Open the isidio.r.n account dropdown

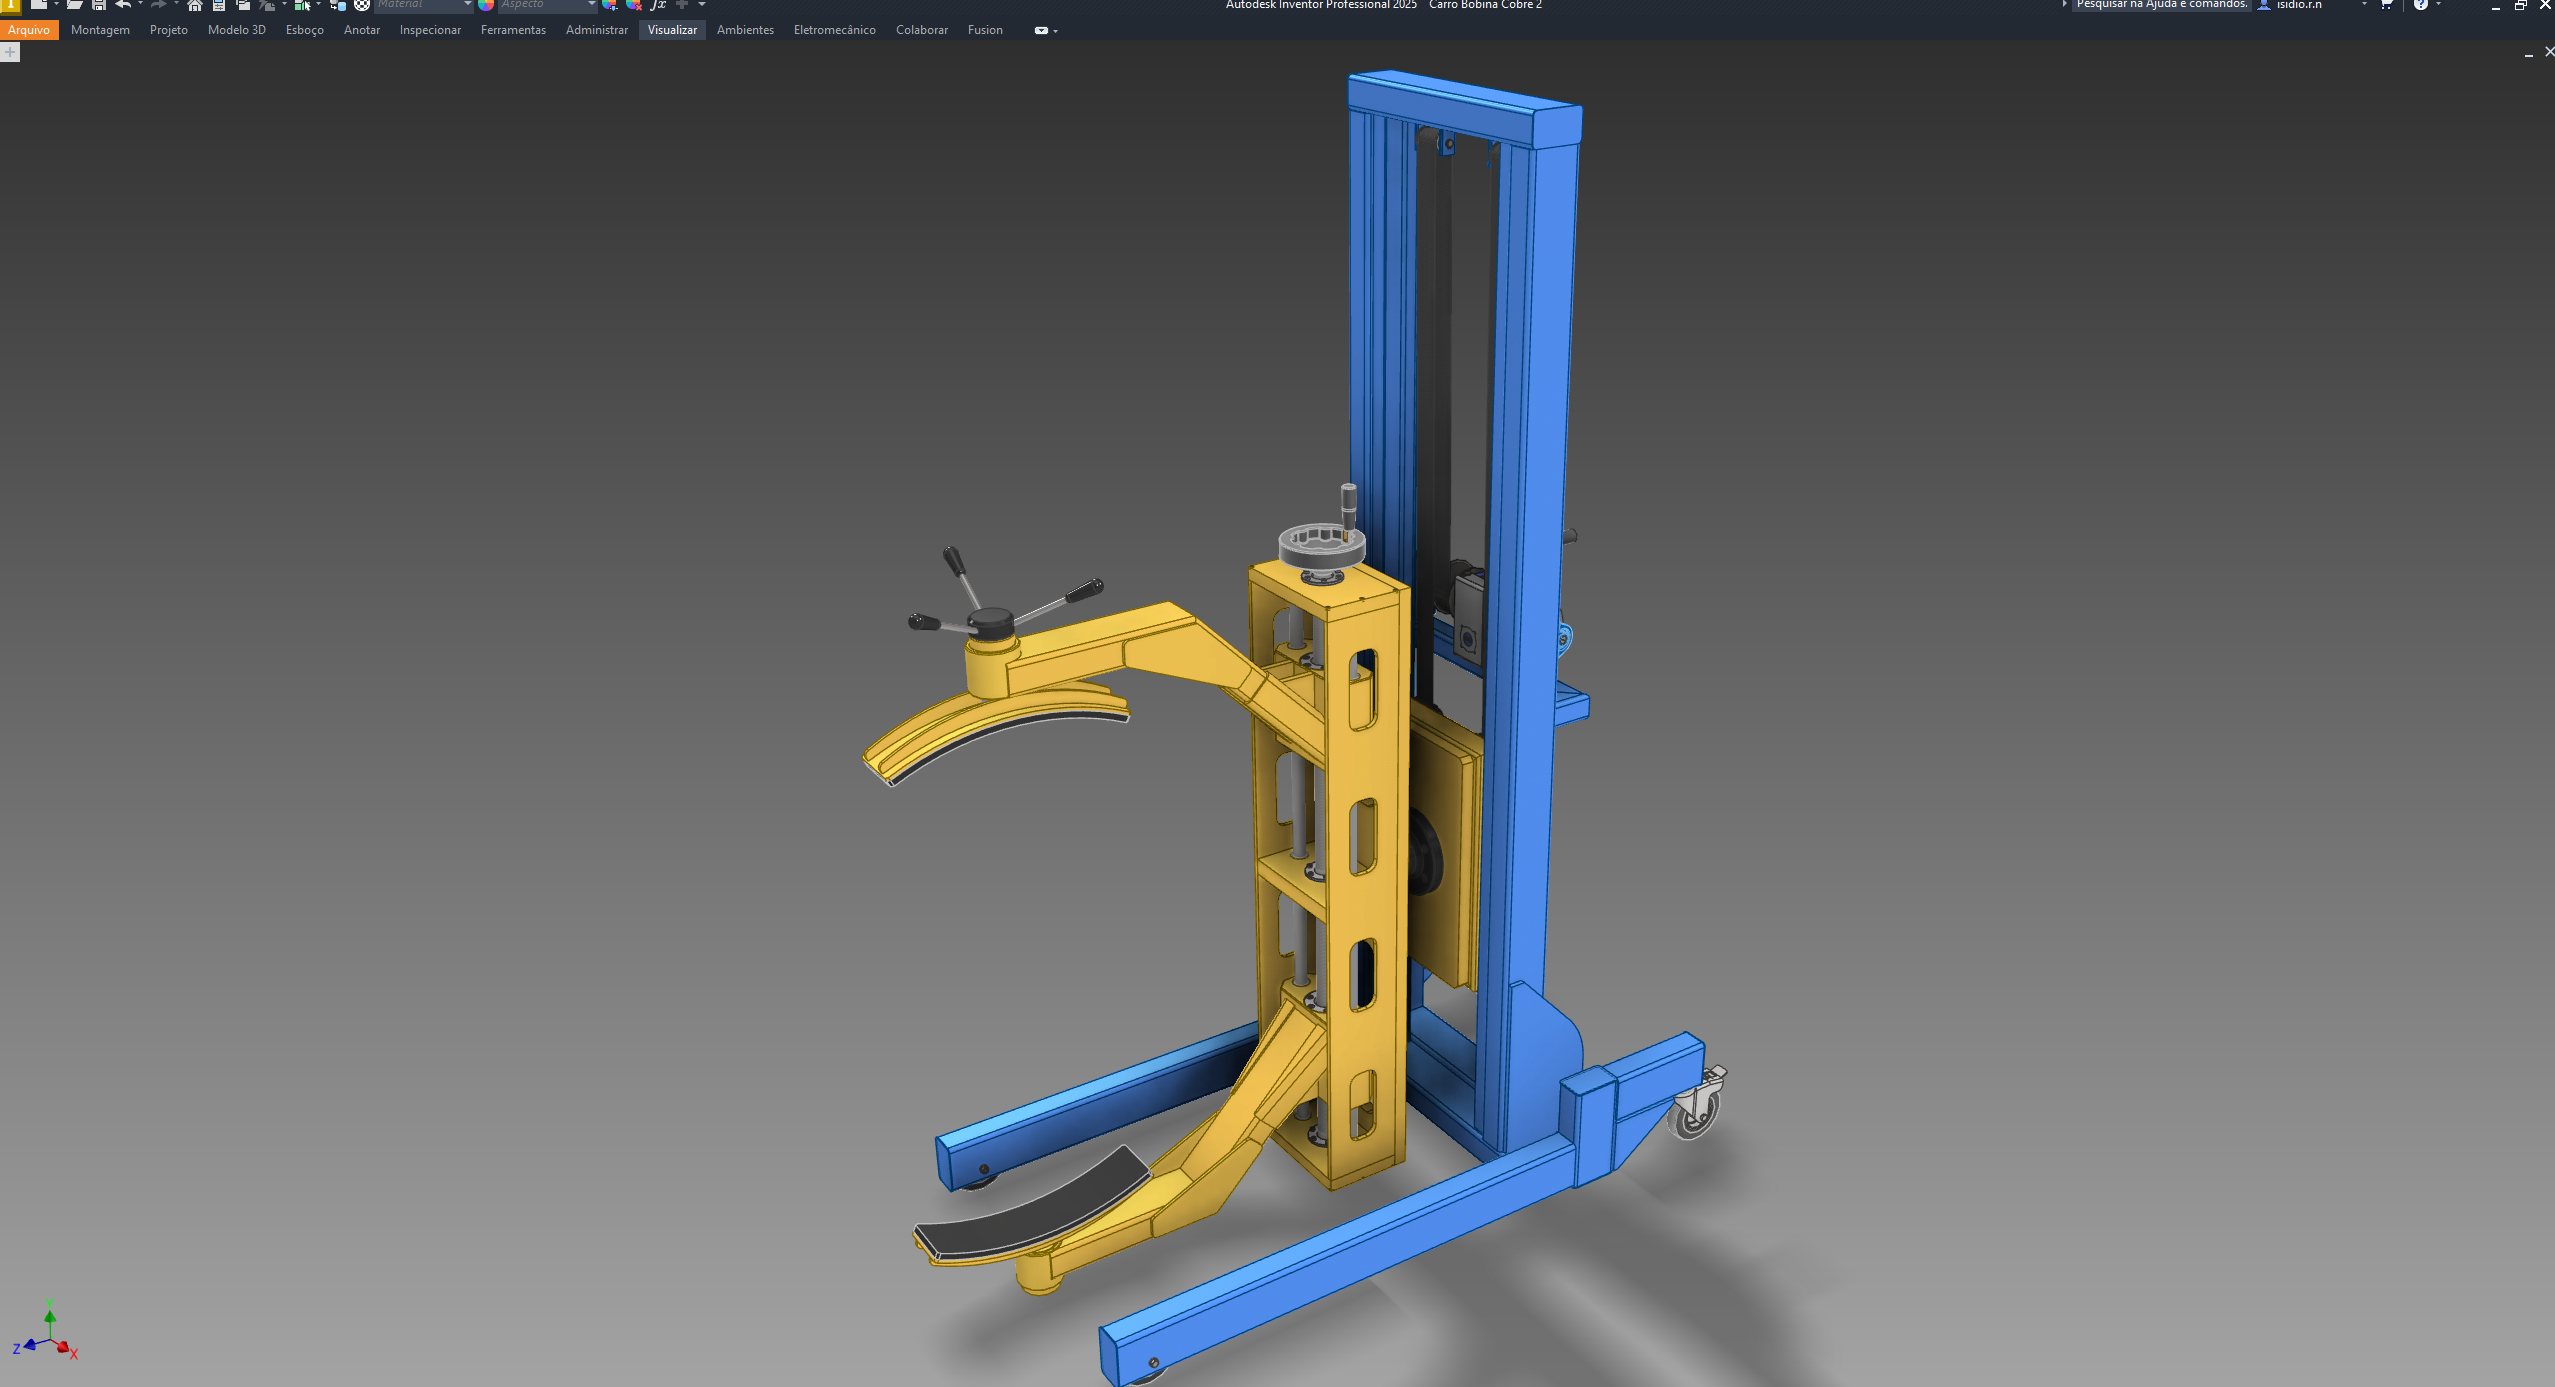tap(2364, 5)
